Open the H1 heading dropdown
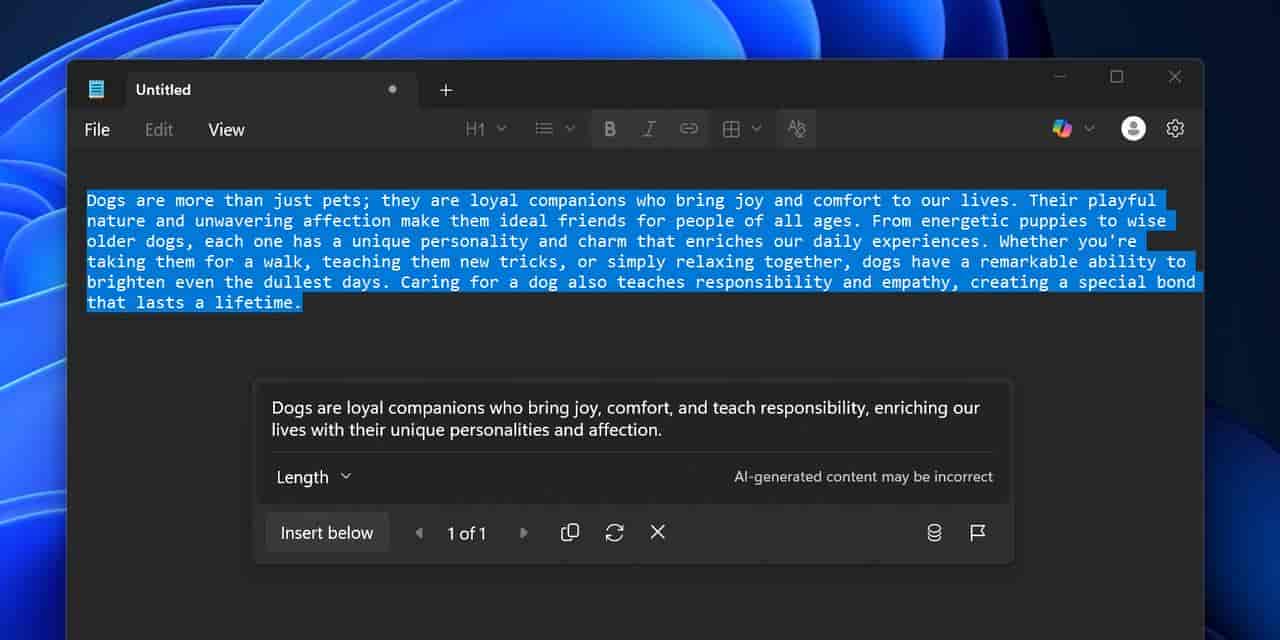This screenshot has height=640, width=1280. click(x=486, y=129)
